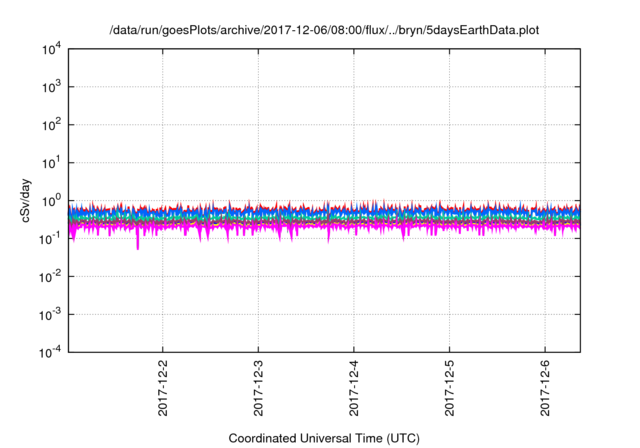Click the 10^-4 y-axis tick label
This screenshot has height=448, width=640.
pos(50,352)
